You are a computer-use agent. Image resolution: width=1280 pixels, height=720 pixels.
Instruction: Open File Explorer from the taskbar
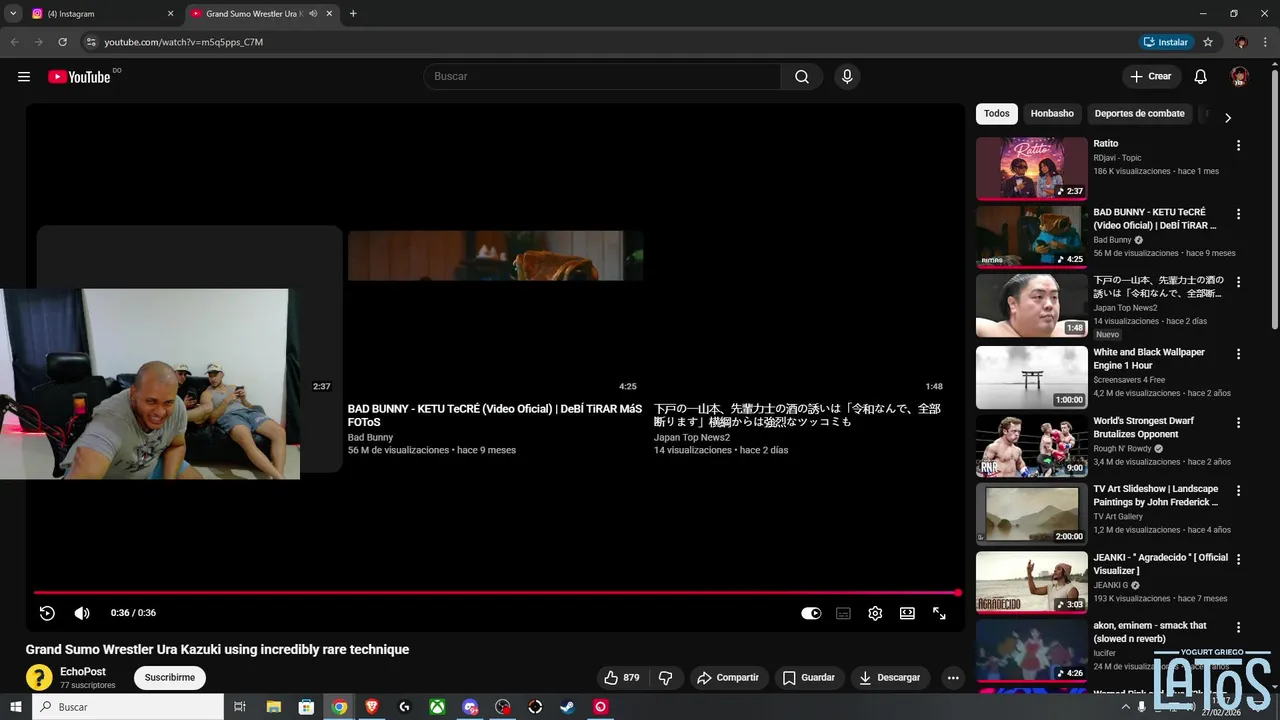click(273, 707)
